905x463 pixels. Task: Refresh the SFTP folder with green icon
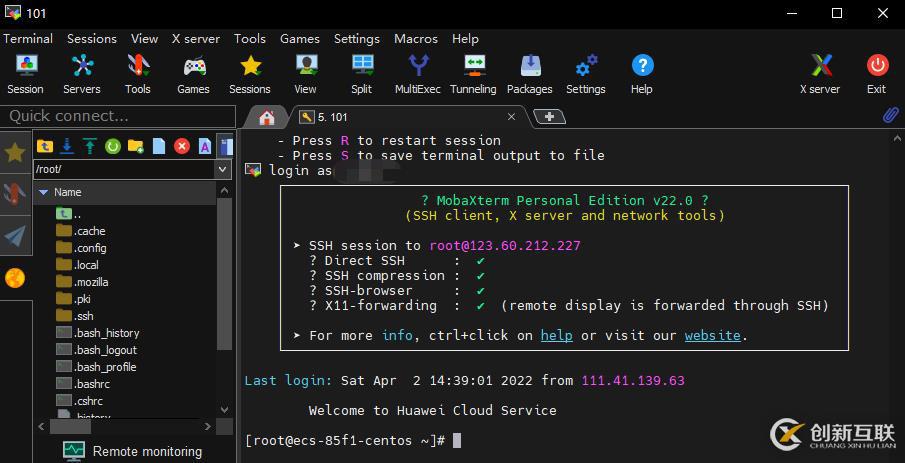113,146
